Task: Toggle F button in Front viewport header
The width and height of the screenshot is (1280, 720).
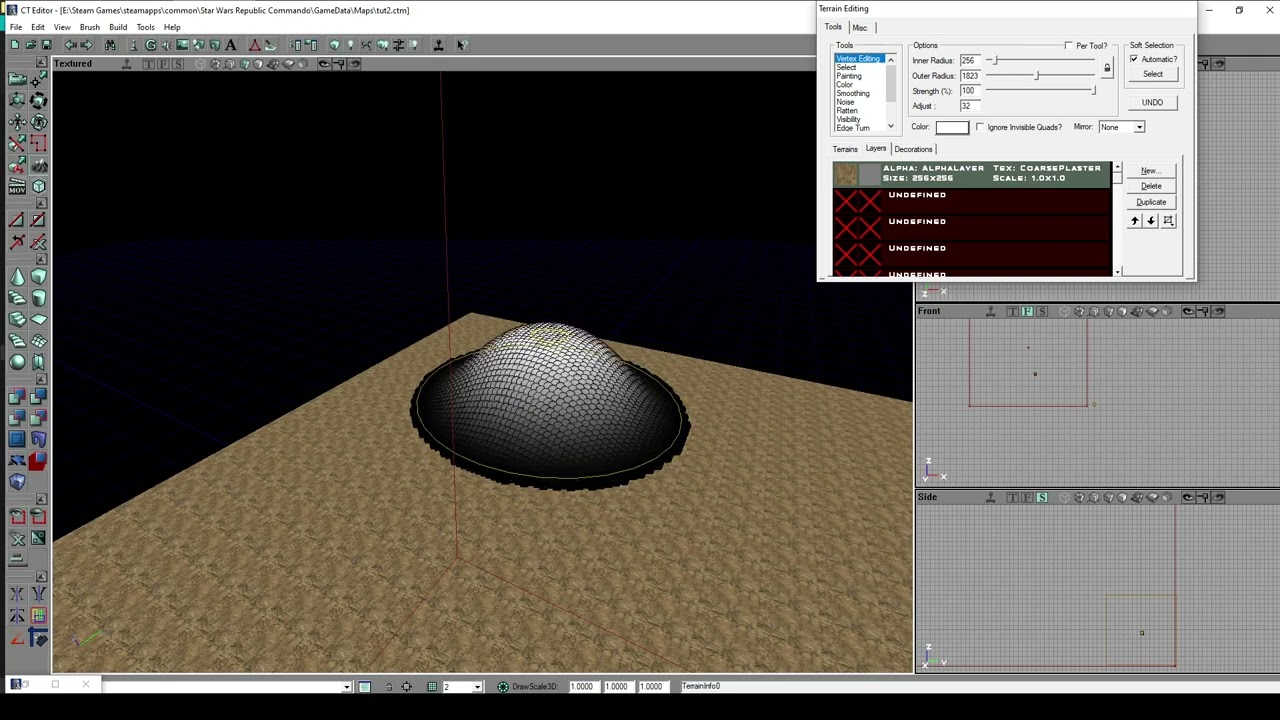Action: (1027, 311)
